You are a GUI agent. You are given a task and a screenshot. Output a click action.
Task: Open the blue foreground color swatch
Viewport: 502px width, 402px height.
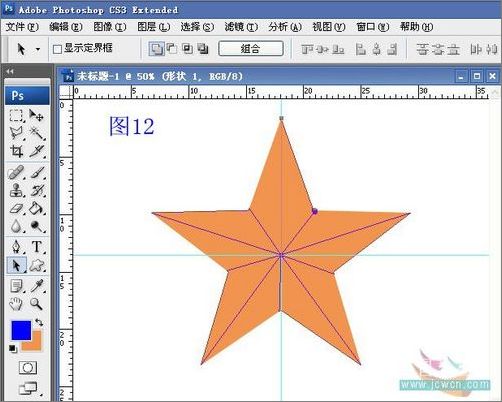click(21, 330)
